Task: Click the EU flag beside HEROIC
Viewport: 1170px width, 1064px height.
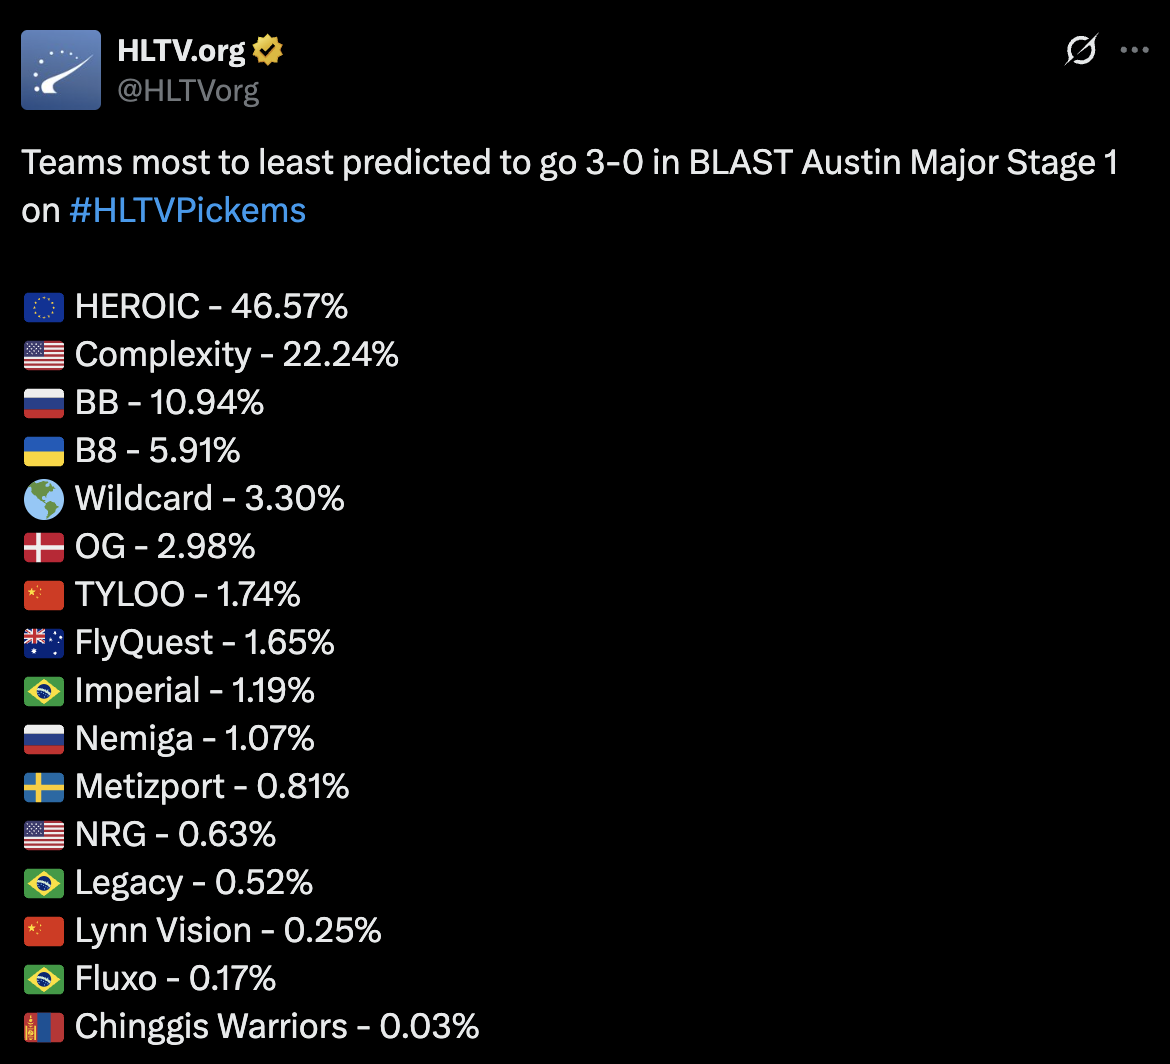Action: tap(44, 307)
